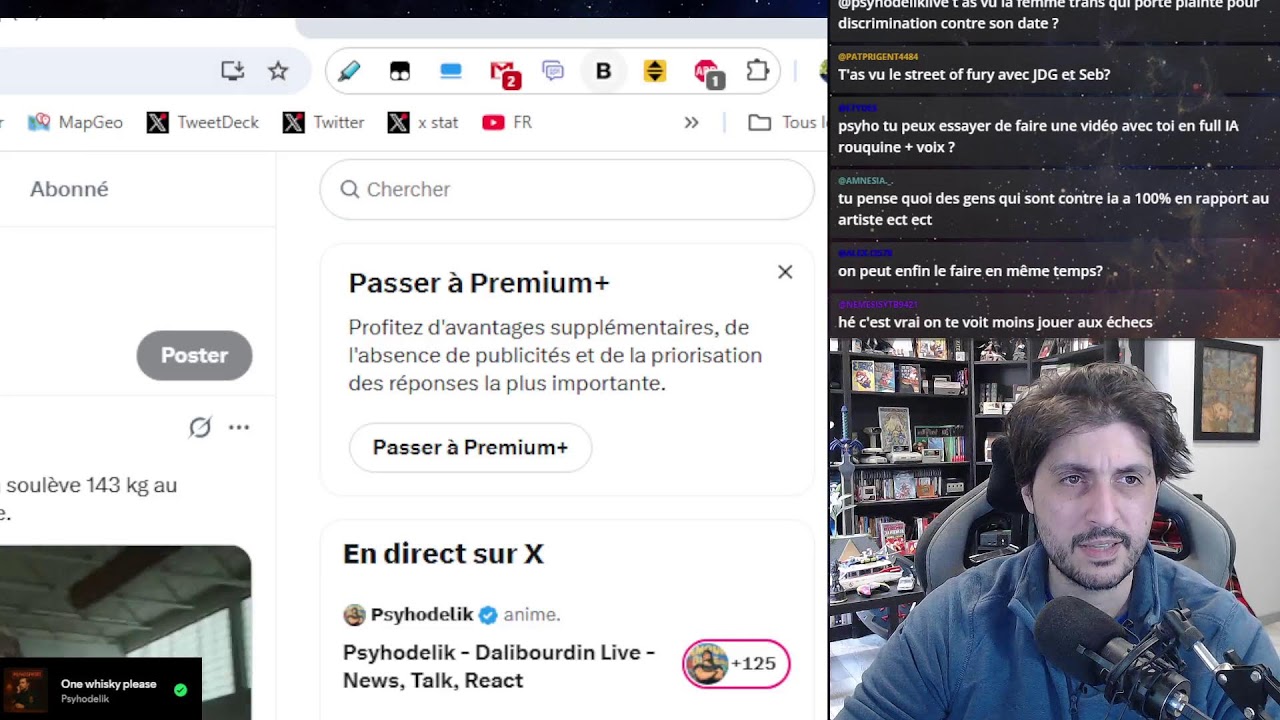Screen dimensions: 1280x720
Task: Click the "En direct sur X" heading
Action: 443,554
